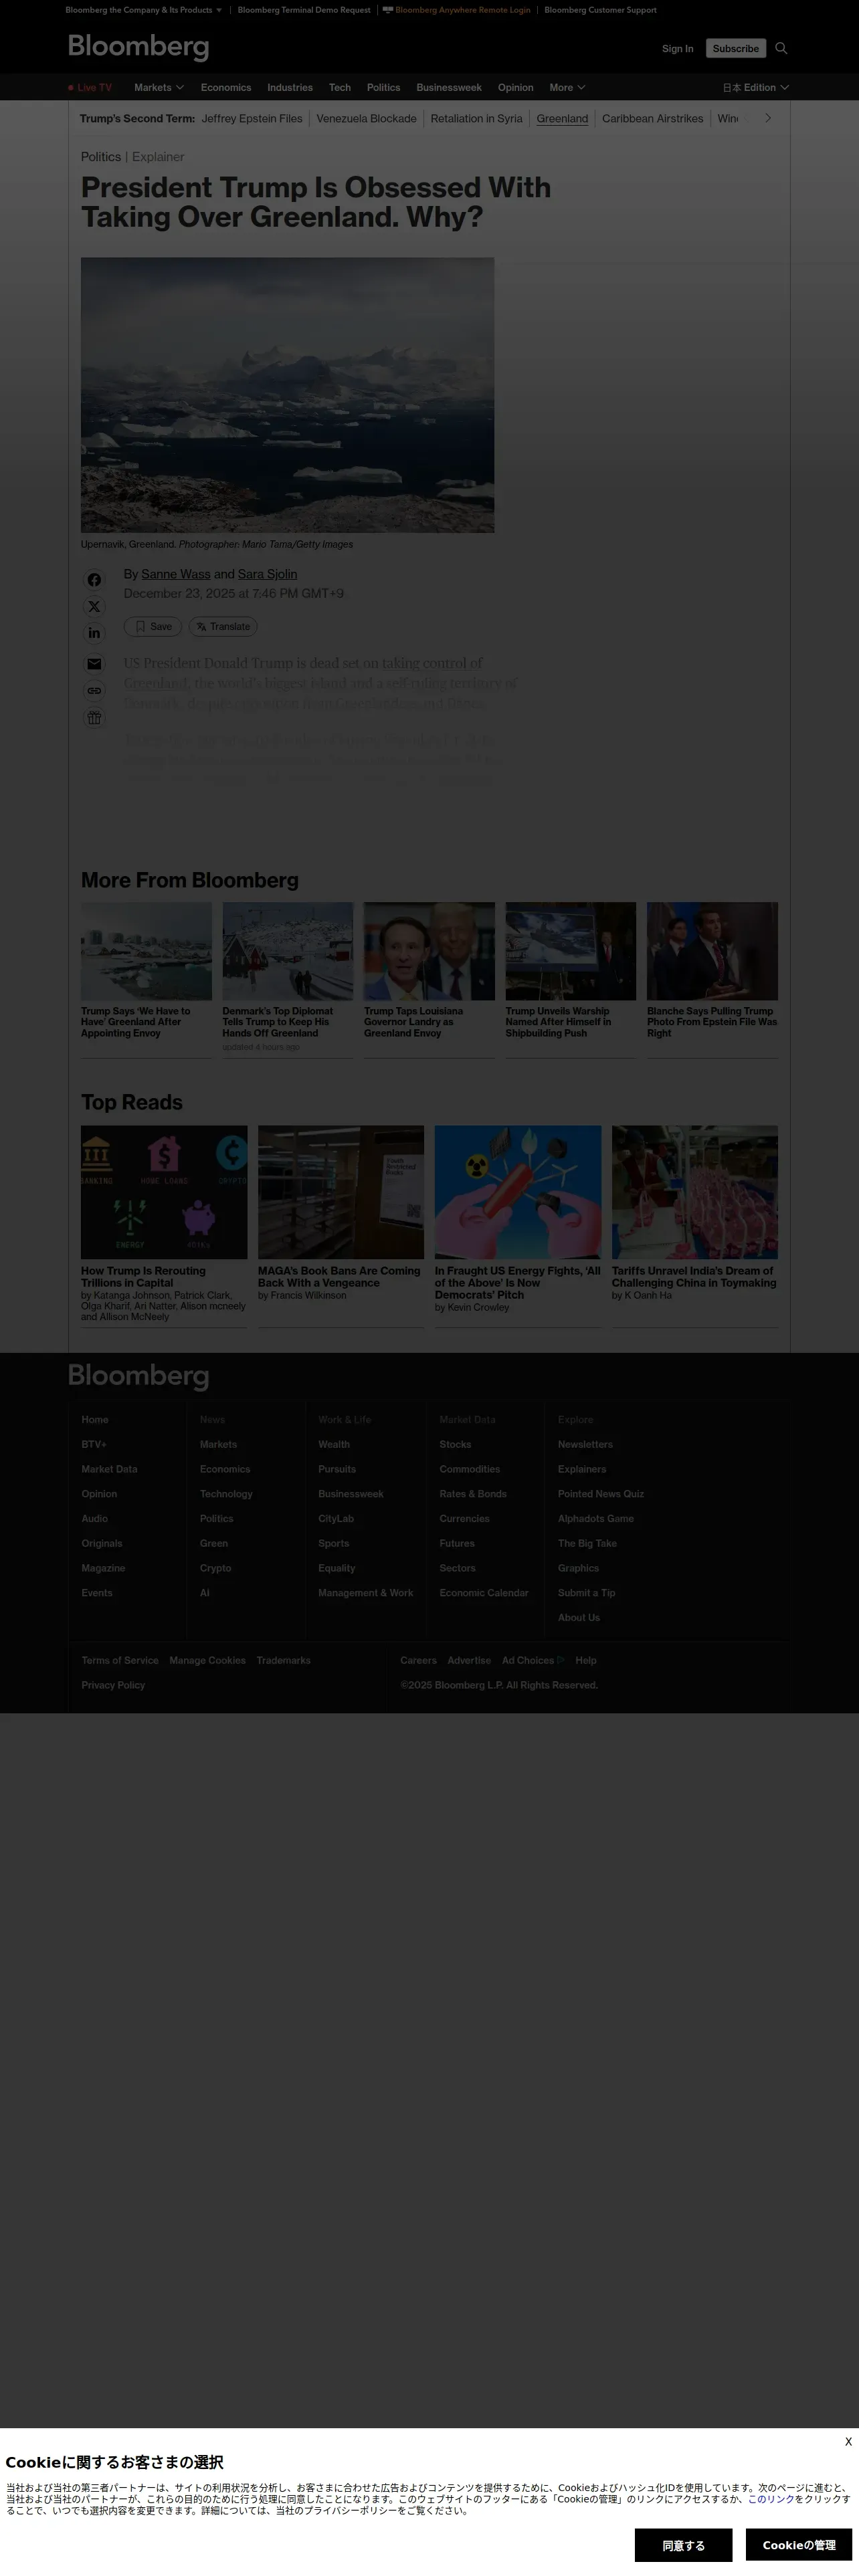Click Bloomberg Customer Support link

tap(600, 10)
